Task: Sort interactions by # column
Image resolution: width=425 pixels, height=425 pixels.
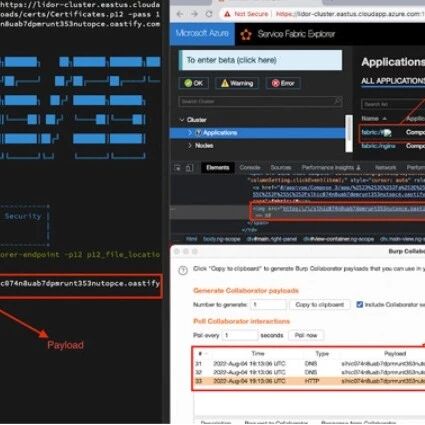Action: 200,354
